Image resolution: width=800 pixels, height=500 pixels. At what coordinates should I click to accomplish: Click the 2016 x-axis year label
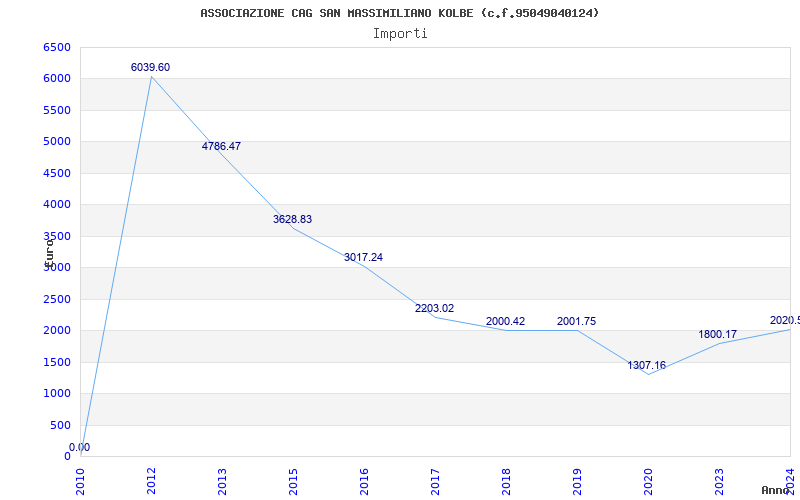[x=364, y=482]
